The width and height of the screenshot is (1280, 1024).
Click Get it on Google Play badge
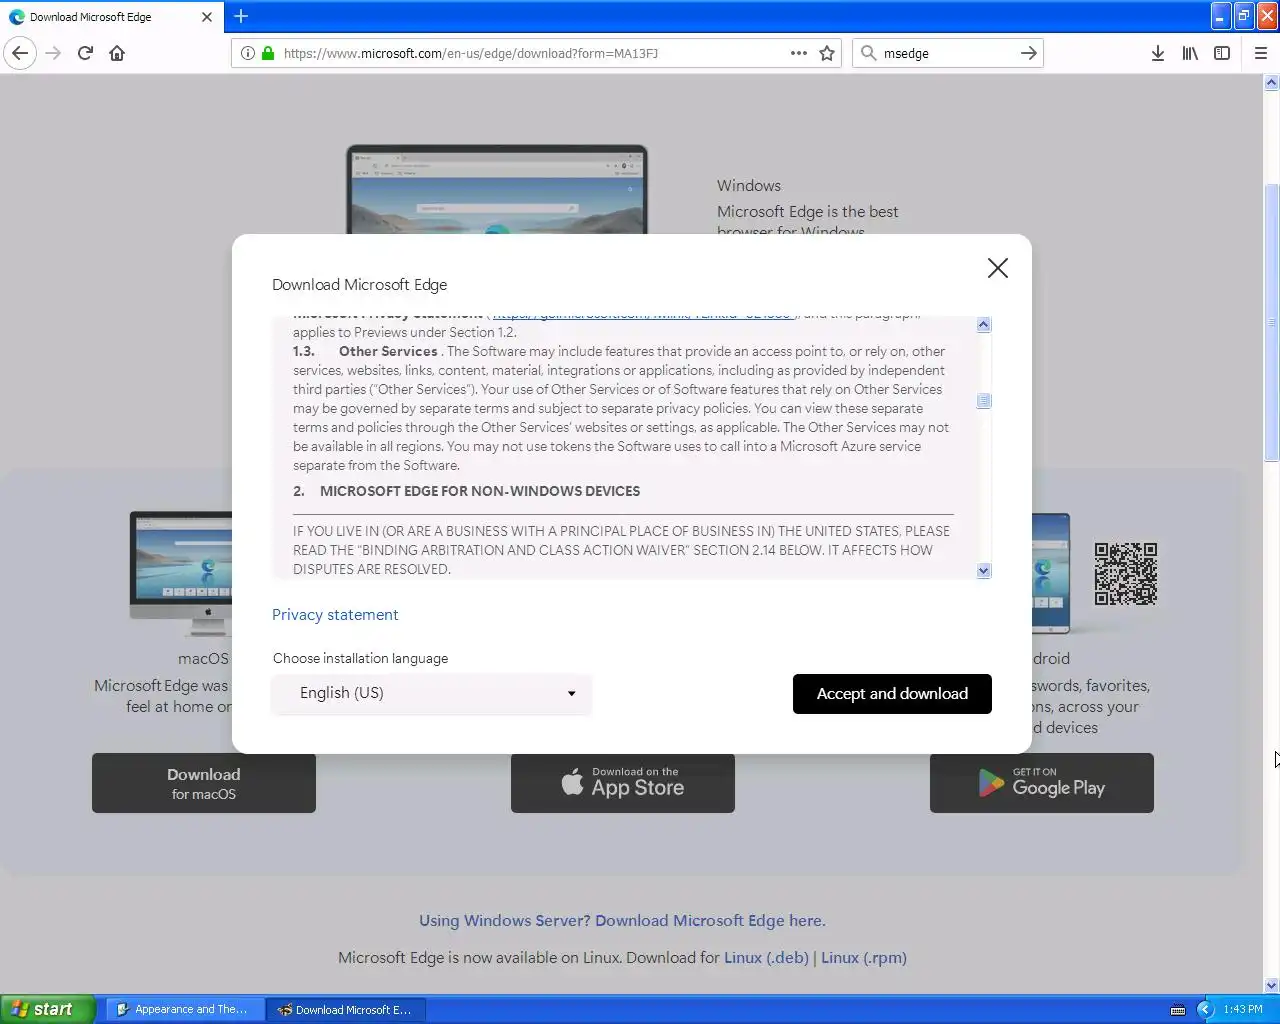pyautogui.click(x=1042, y=783)
